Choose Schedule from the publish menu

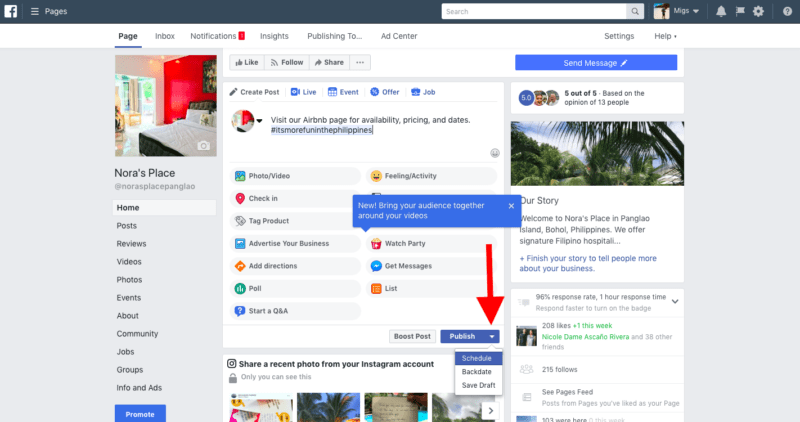coord(478,358)
